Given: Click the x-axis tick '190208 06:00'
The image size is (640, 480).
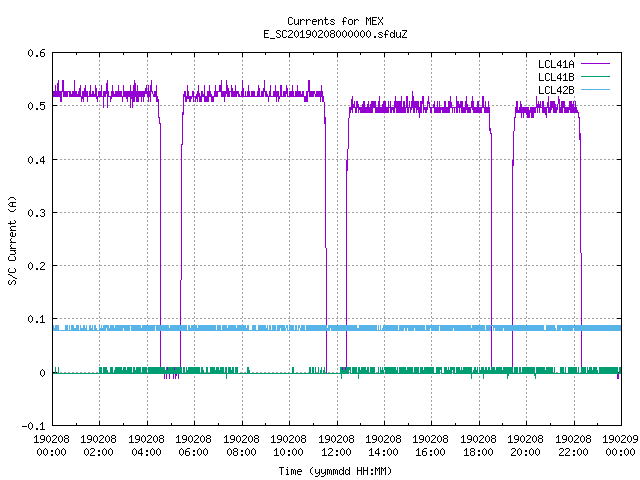Looking at the screenshot, I should pos(193,446).
